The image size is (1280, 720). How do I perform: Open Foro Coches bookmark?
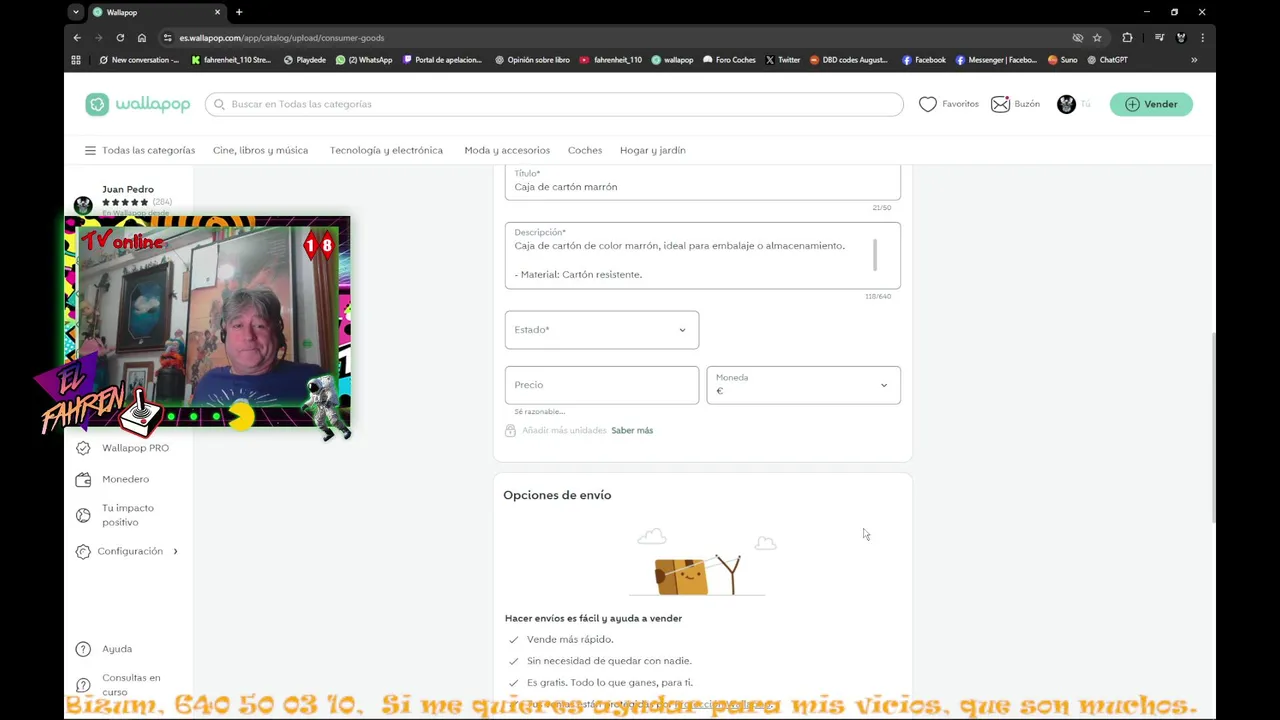coord(729,60)
